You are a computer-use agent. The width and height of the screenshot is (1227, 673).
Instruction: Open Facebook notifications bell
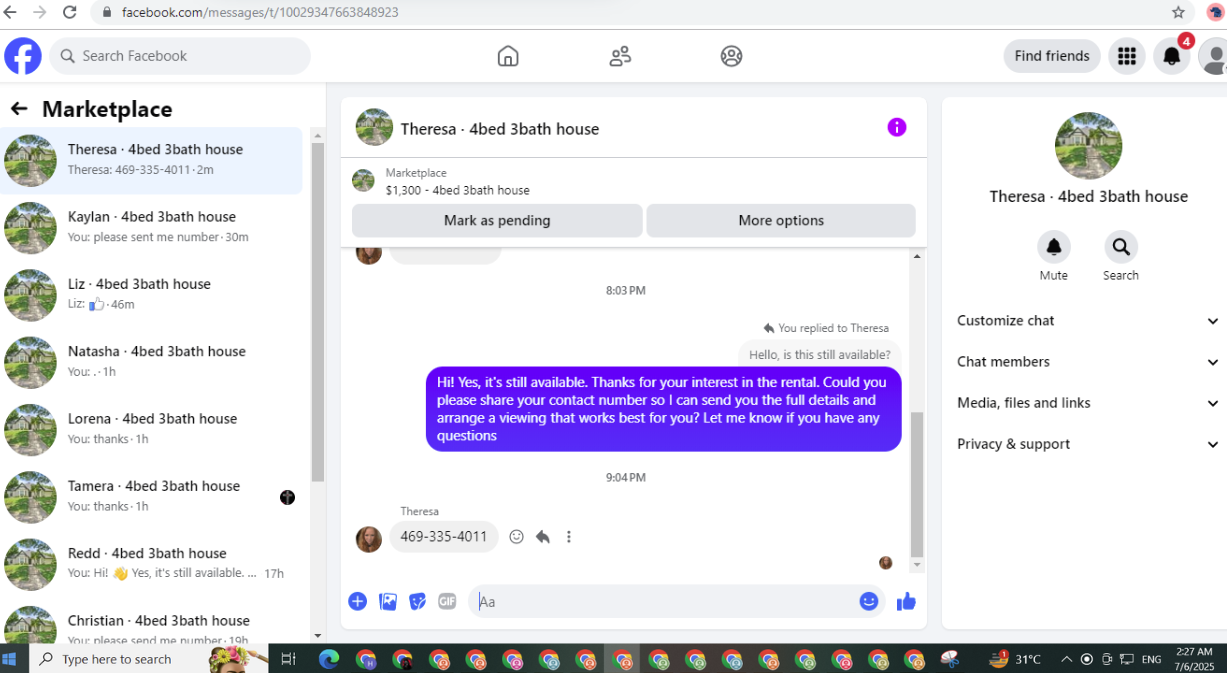click(x=1172, y=56)
